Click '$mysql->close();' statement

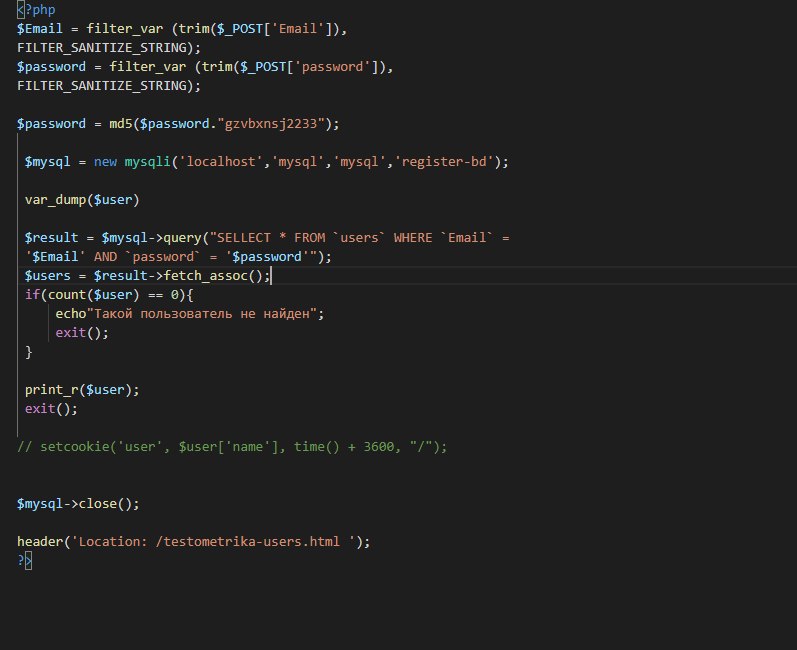pos(78,504)
